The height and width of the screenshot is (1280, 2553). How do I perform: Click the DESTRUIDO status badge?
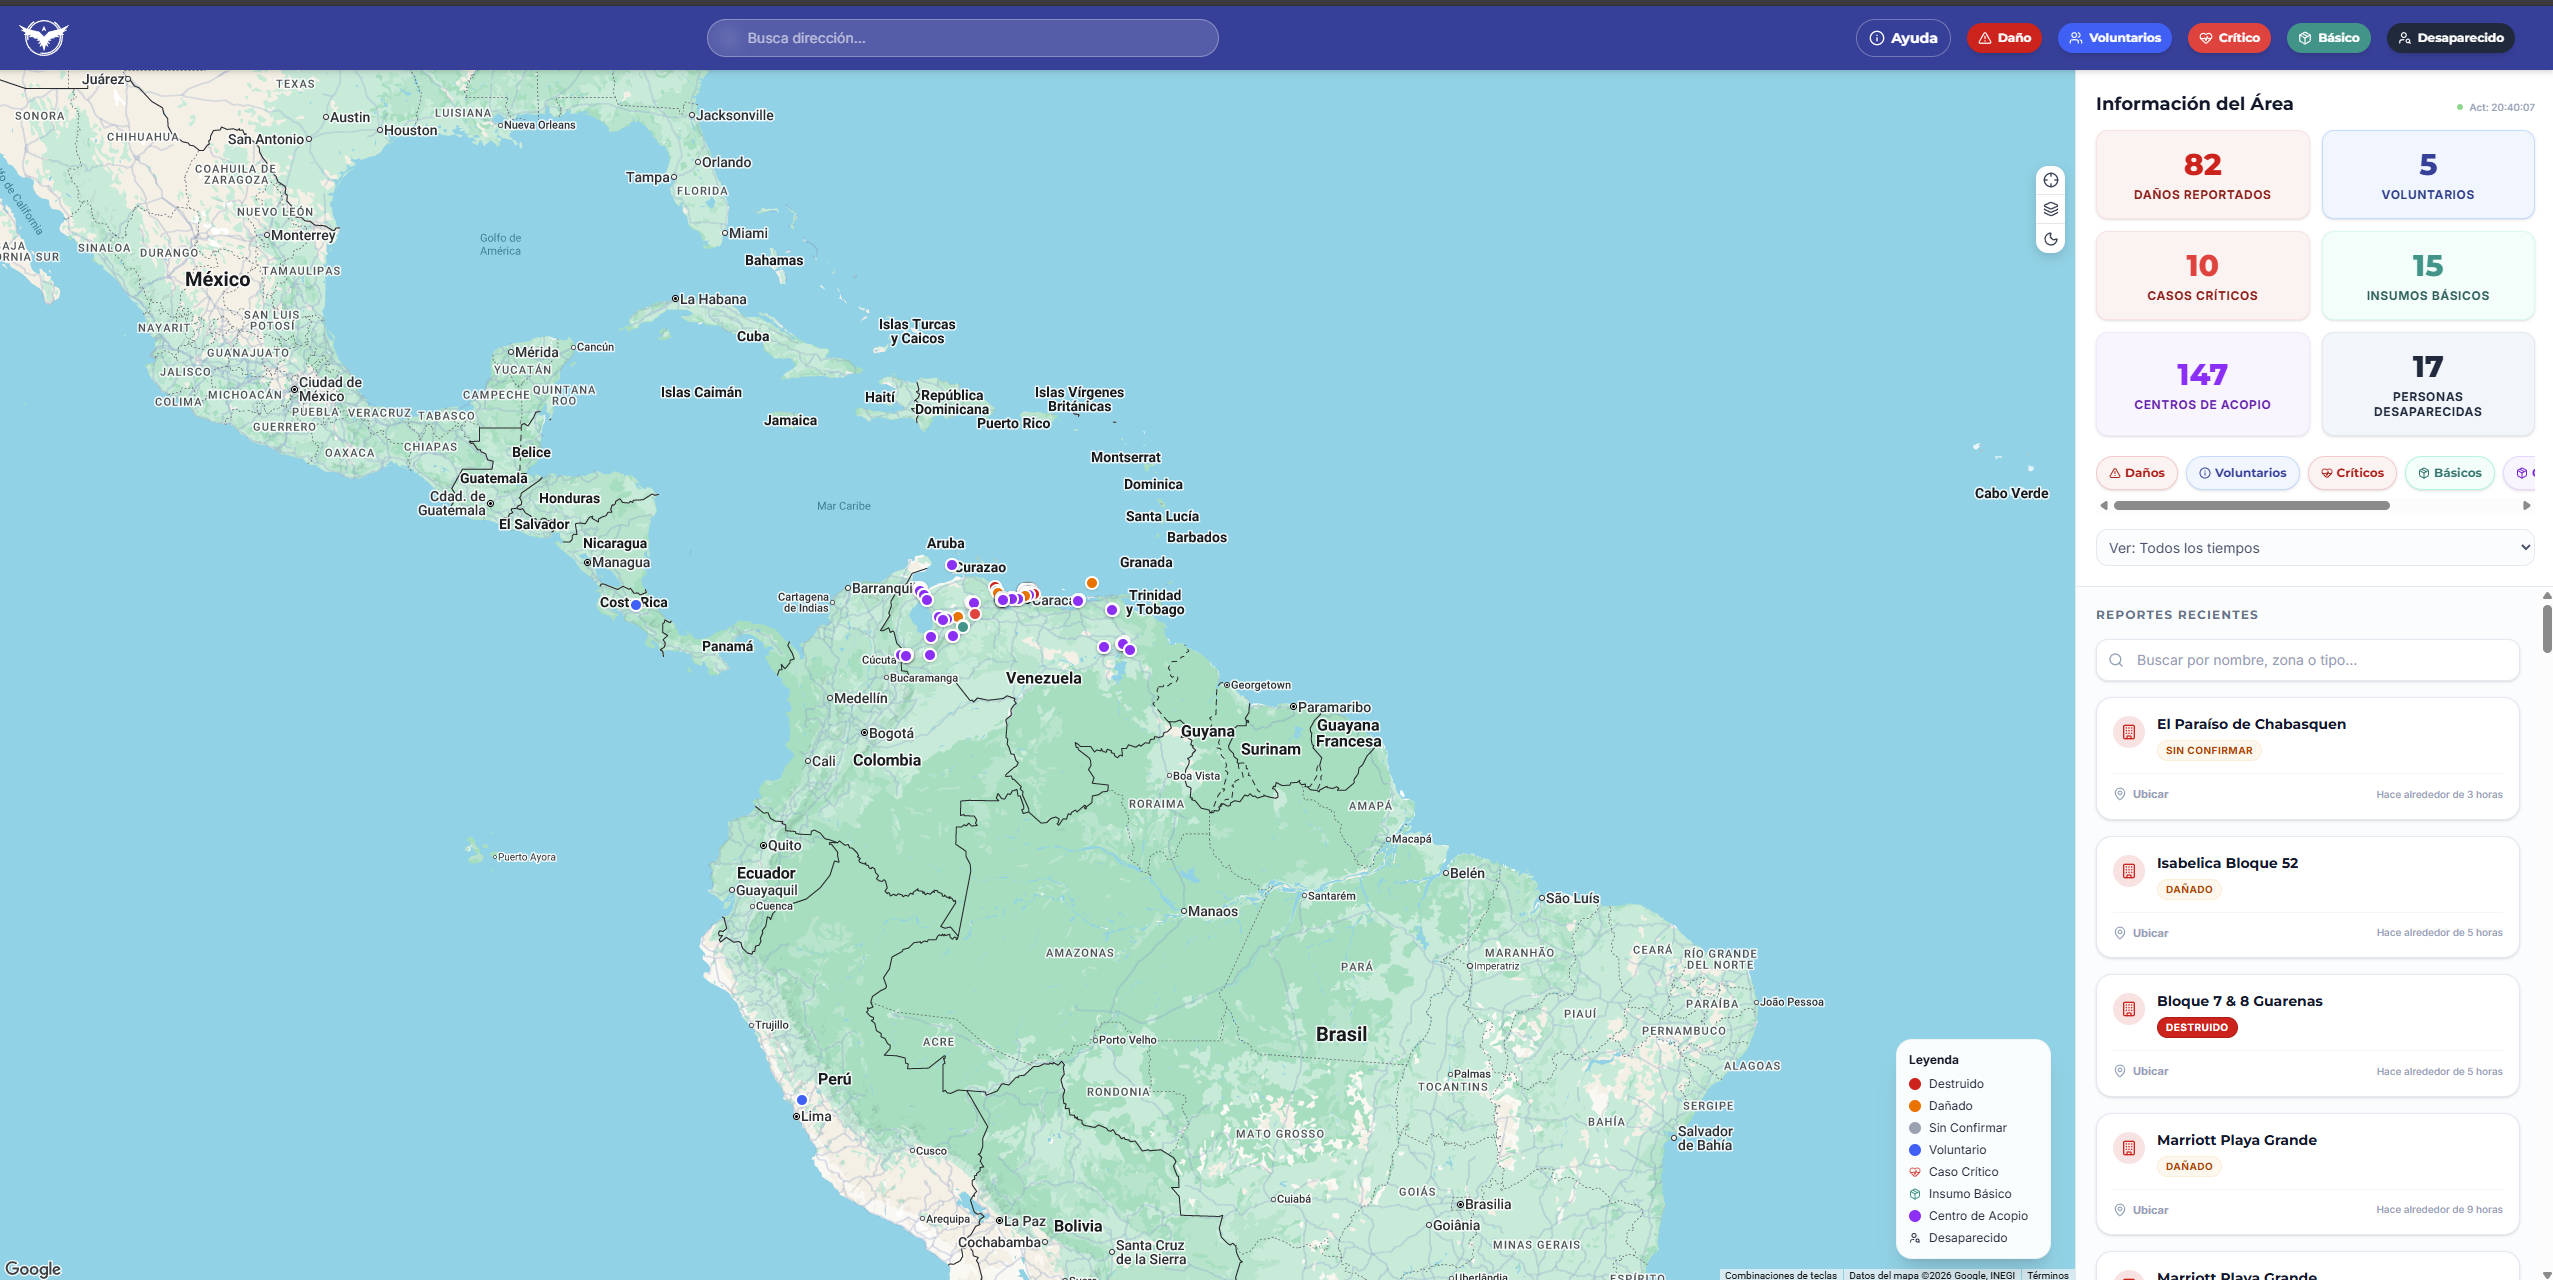coord(2197,1027)
